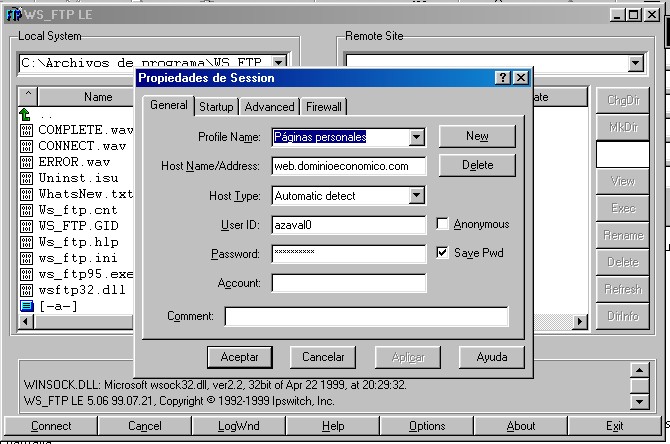This screenshot has height=444, width=670.
Task: Click the Account input field
Action: click(x=349, y=283)
